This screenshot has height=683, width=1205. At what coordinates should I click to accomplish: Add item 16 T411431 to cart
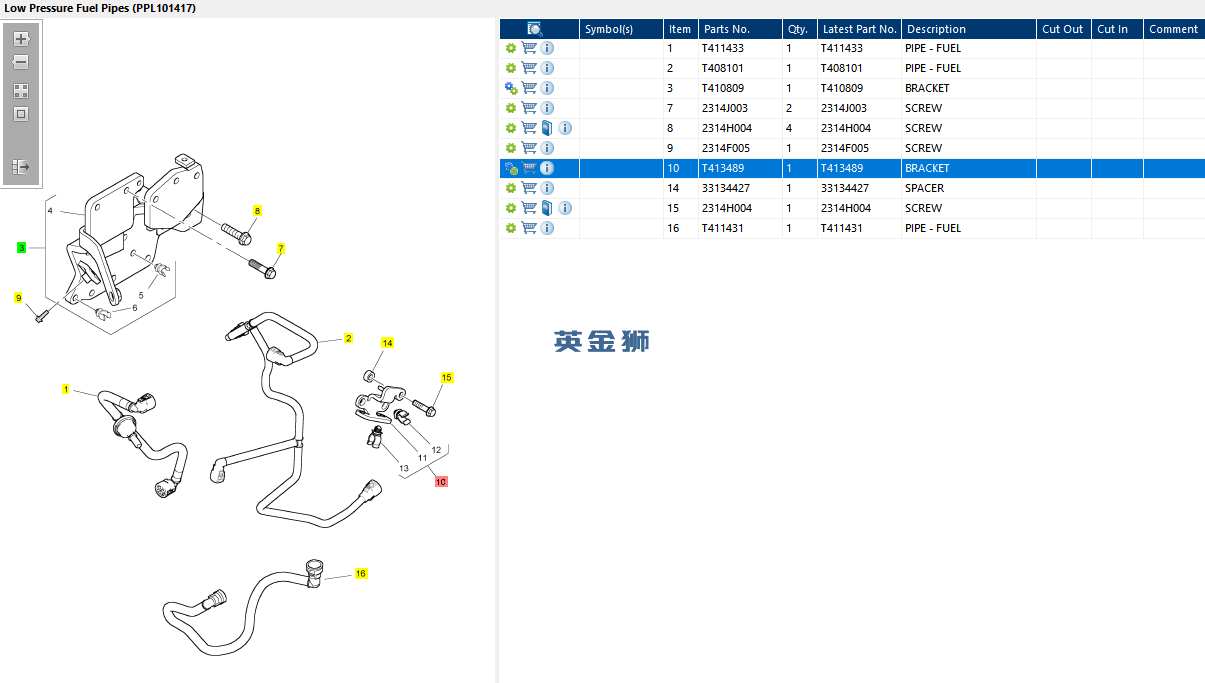click(x=529, y=228)
